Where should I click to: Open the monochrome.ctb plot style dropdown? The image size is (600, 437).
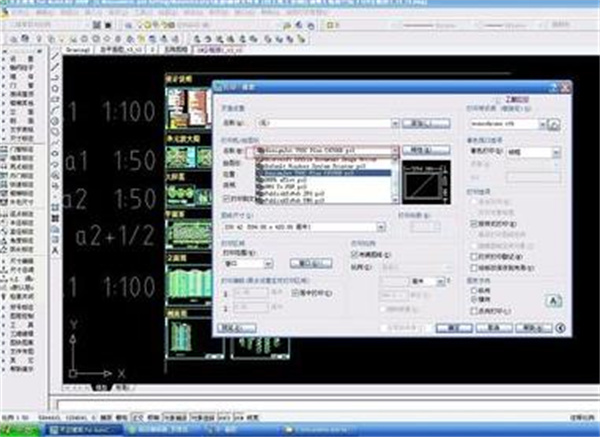[x=544, y=125]
